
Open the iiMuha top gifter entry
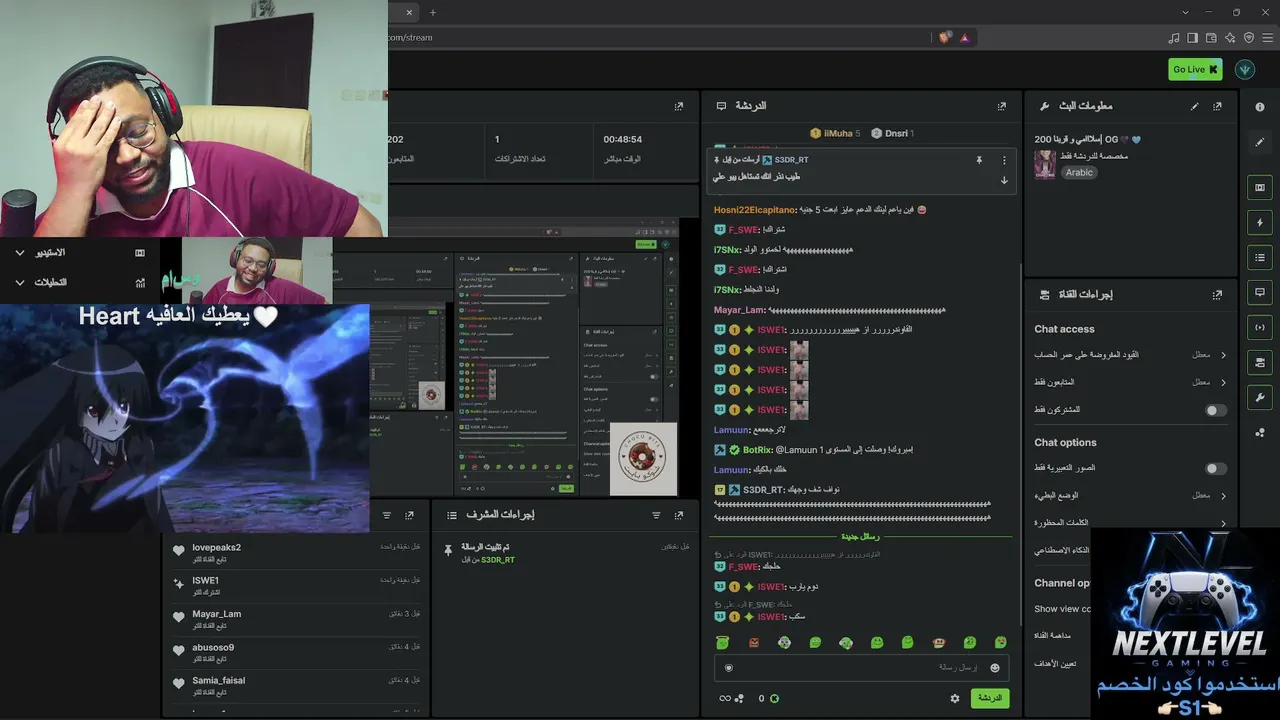pos(836,133)
